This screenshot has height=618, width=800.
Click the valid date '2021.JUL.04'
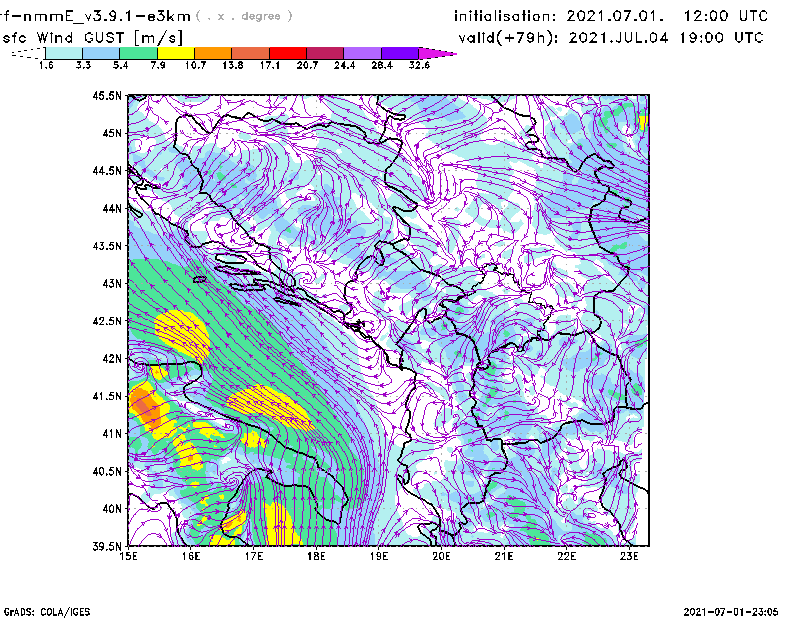tap(618, 38)
